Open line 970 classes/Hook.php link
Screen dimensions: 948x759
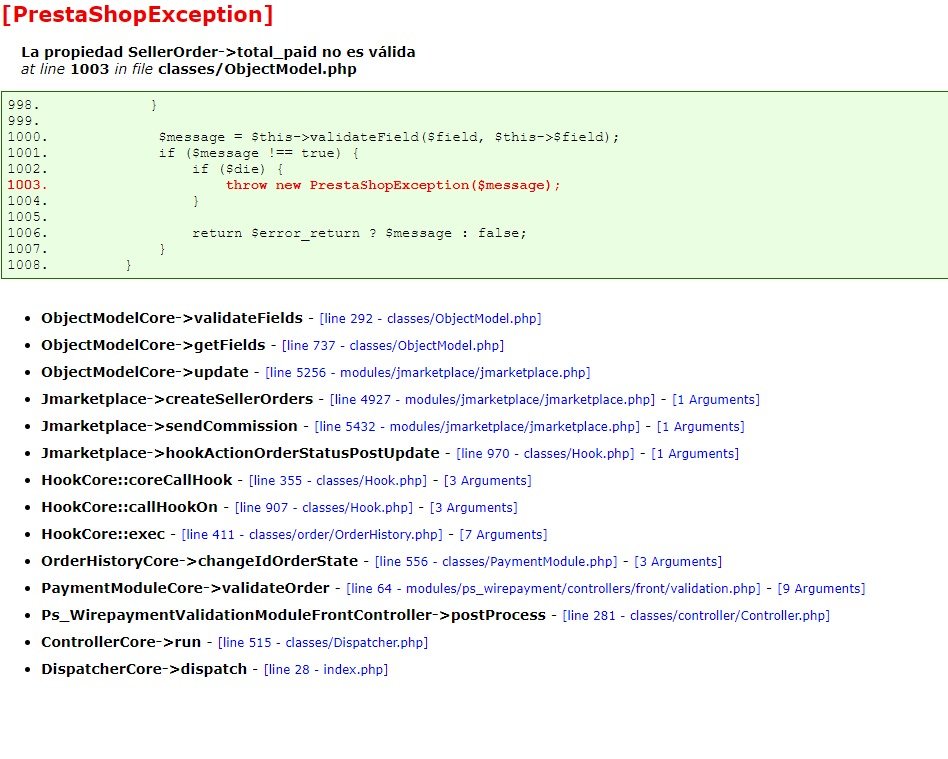545,454
